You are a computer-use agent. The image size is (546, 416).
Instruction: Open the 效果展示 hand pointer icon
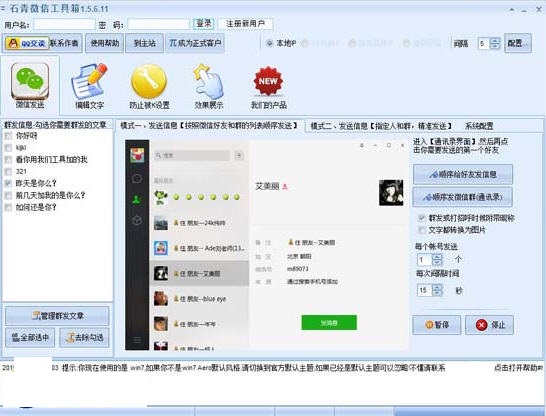click(209, 86)
